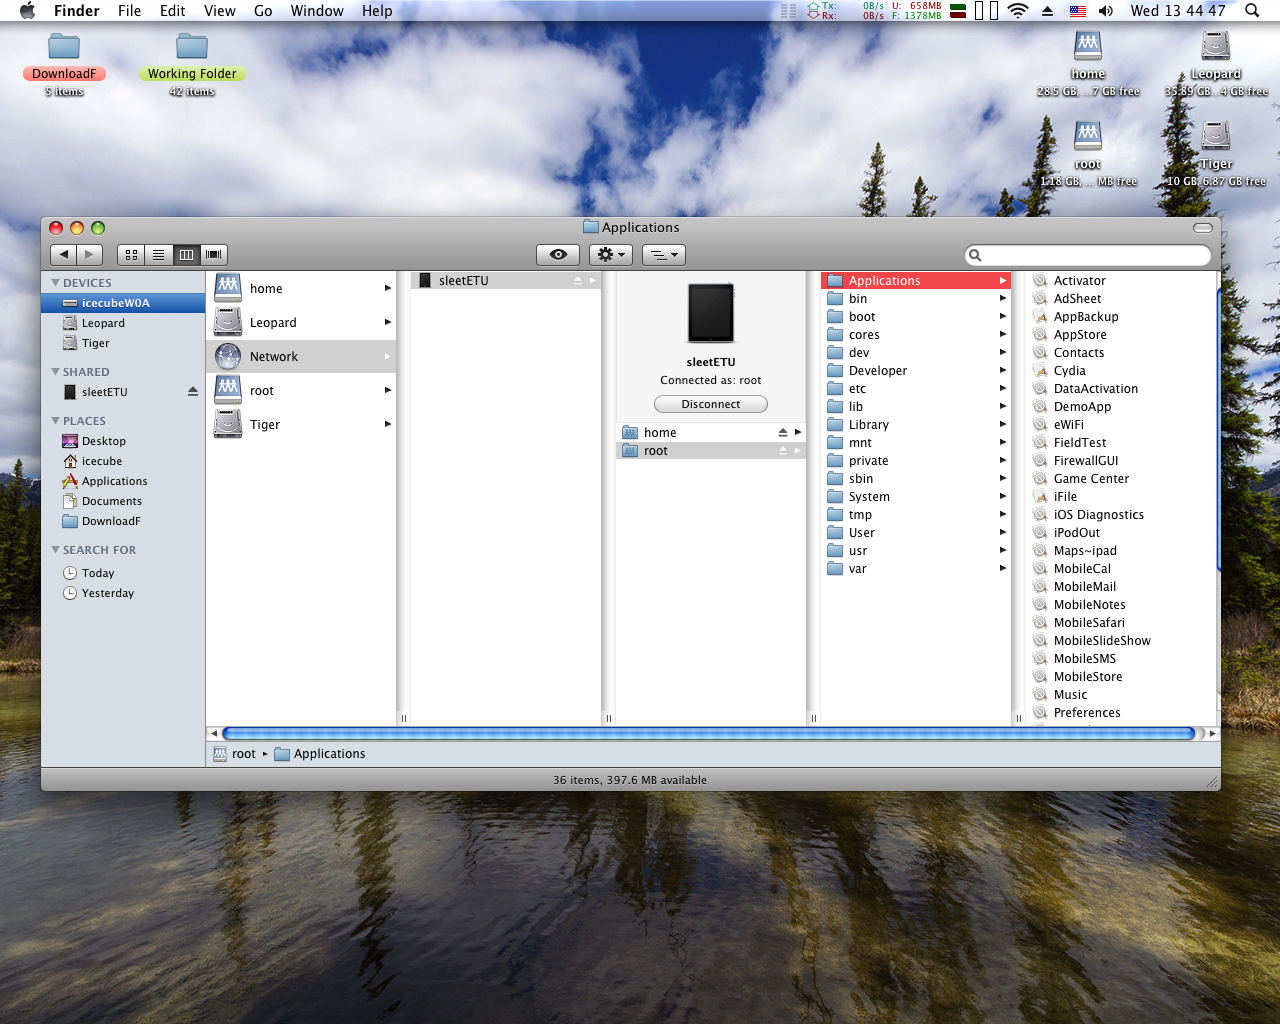The width and height of the screenshot is (1280, 1024).
Task: Open Desktop in sidebar Places
Action: 123,441
